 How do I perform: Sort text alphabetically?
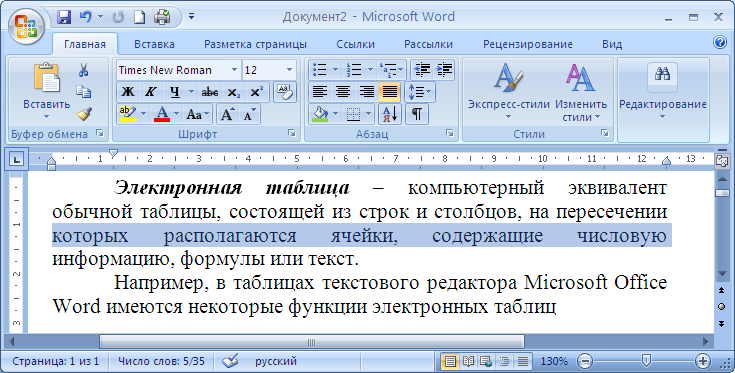[390, 114]
